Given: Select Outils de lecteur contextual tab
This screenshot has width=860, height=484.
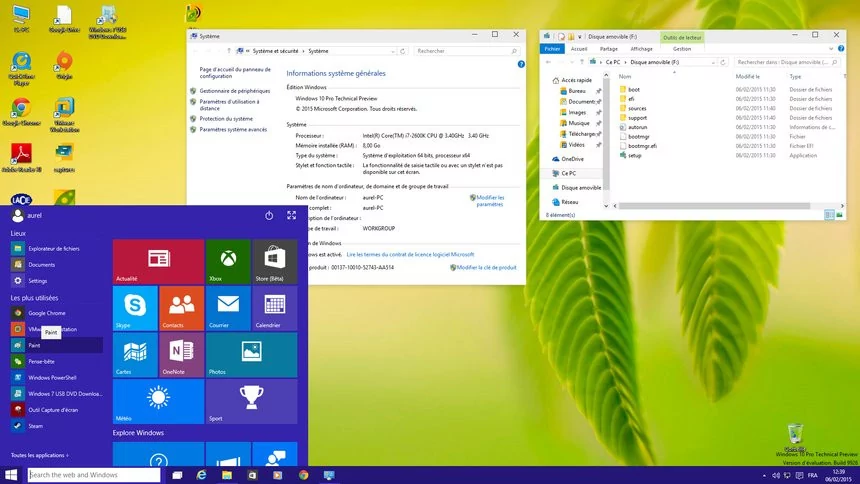Looking at the screenshot, I should [682, 37].
